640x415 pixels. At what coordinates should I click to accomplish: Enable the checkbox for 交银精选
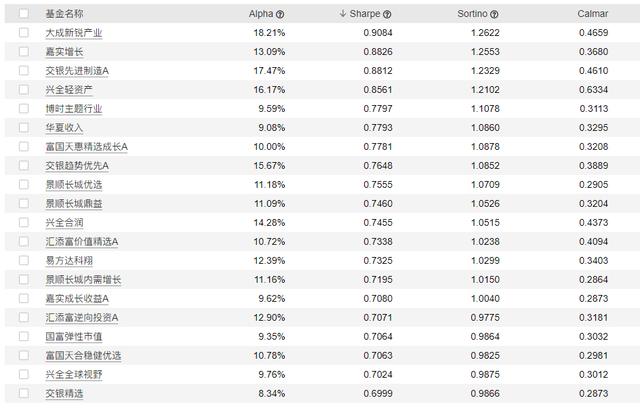[x=24, y=393]
